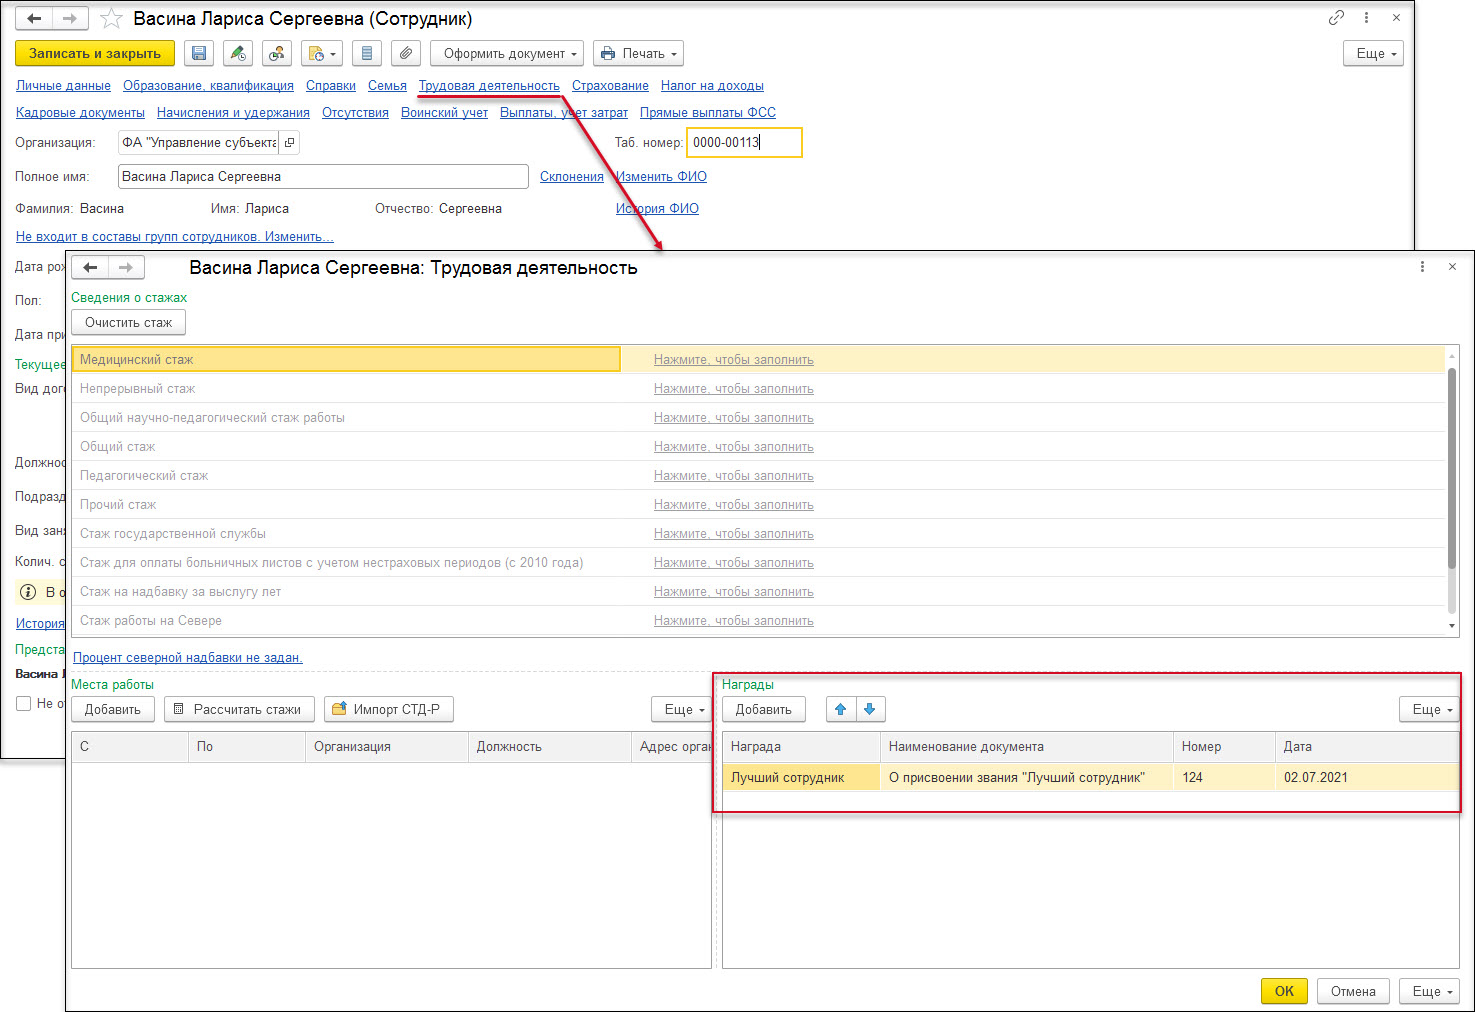Click the green pencil document icon
1475x1012 pixels.
point(238,54)
